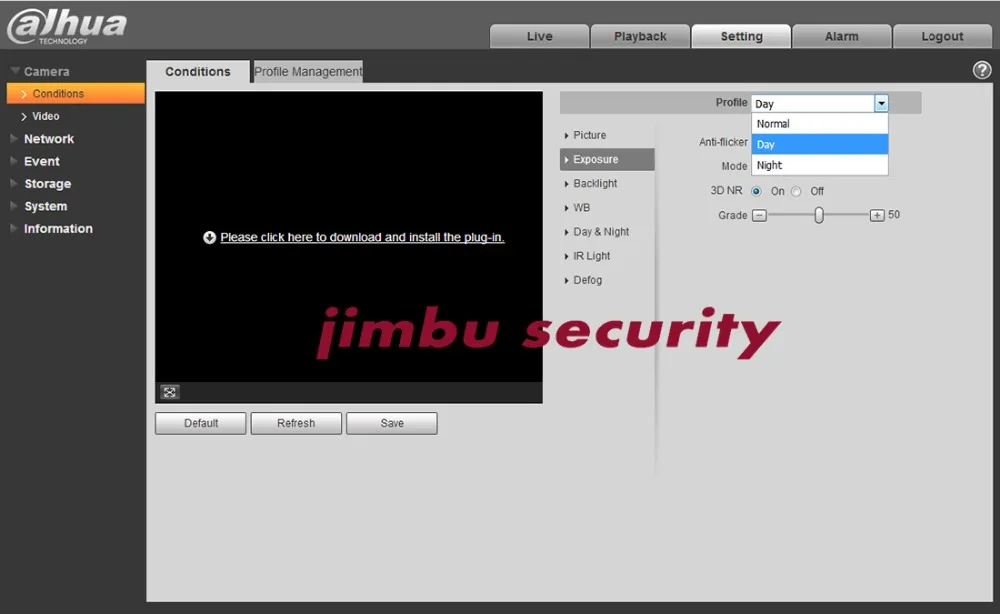Turn 3D NR Off
Image resolution: width=1000 pixels, height=614 pixels.
[796, 191]
